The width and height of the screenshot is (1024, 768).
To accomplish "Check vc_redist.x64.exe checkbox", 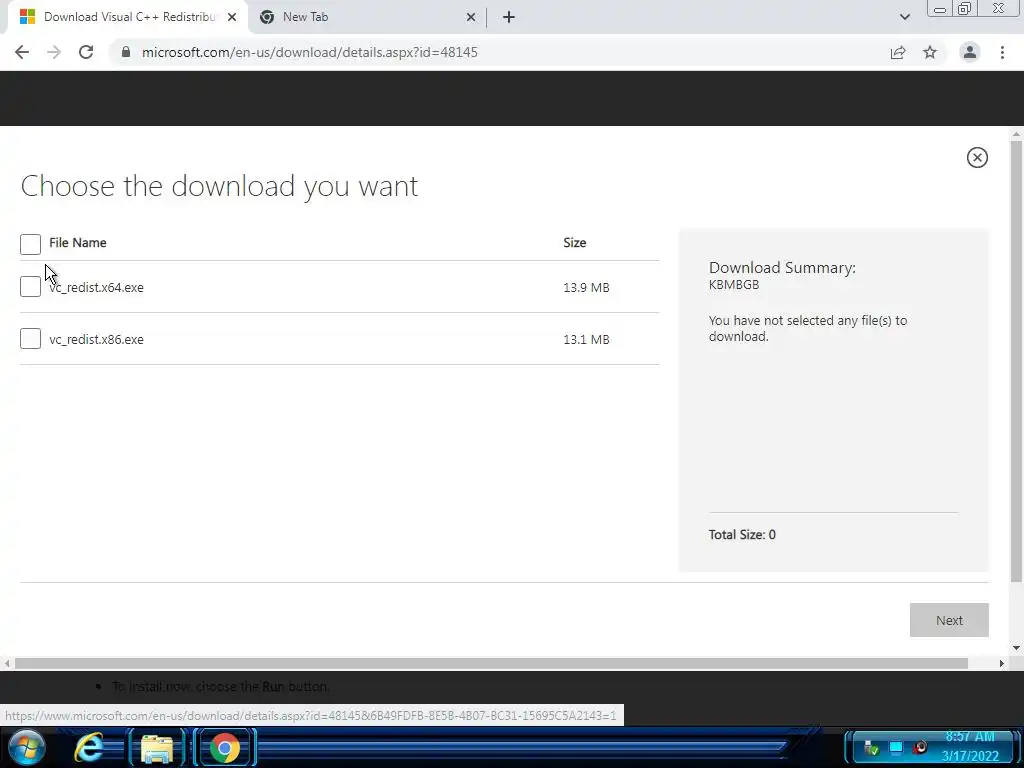I will 30,286.
